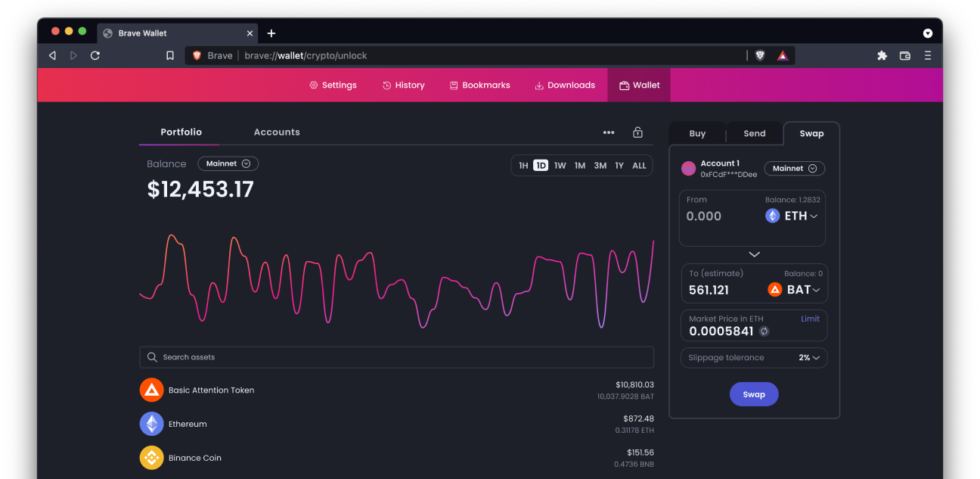Click the wallet icon in browser toolbar
This screenshot has height=479, width=980.
(x=905, y=56)
